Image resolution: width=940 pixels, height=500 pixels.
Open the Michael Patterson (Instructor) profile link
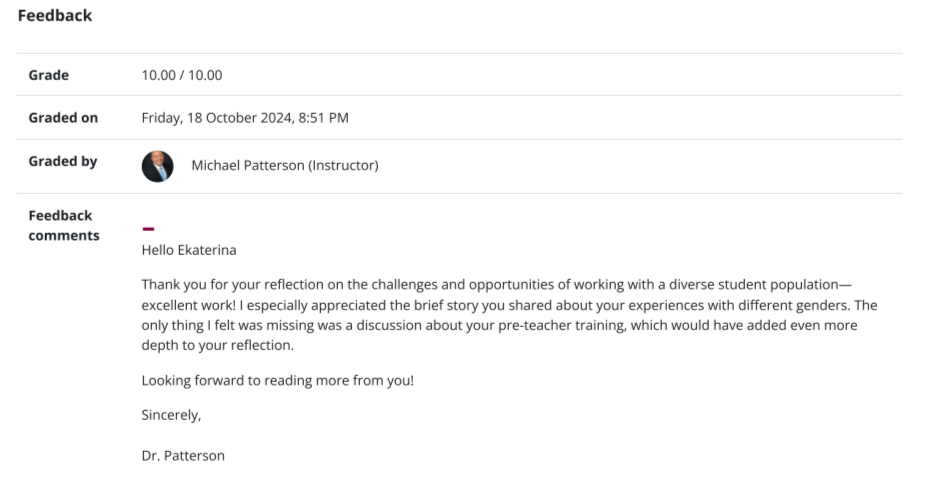[284, 166]
